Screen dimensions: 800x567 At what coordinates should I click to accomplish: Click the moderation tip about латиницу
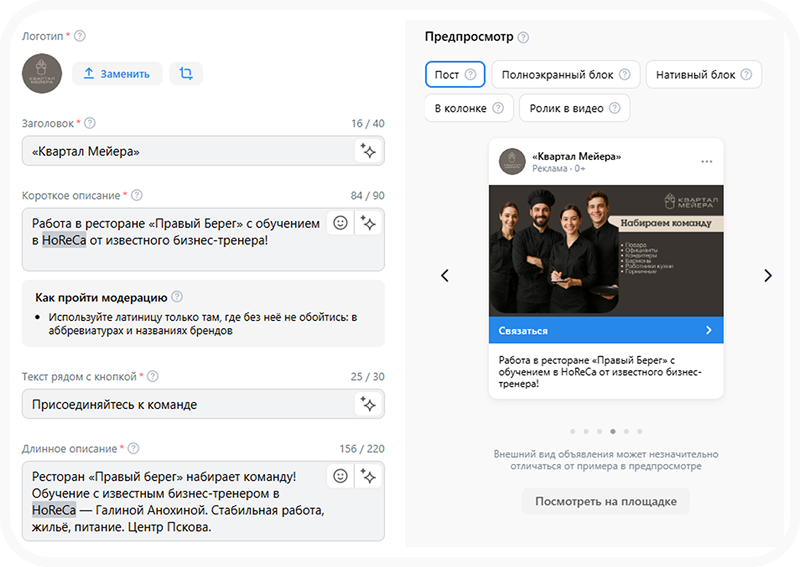tap(203, 324)
